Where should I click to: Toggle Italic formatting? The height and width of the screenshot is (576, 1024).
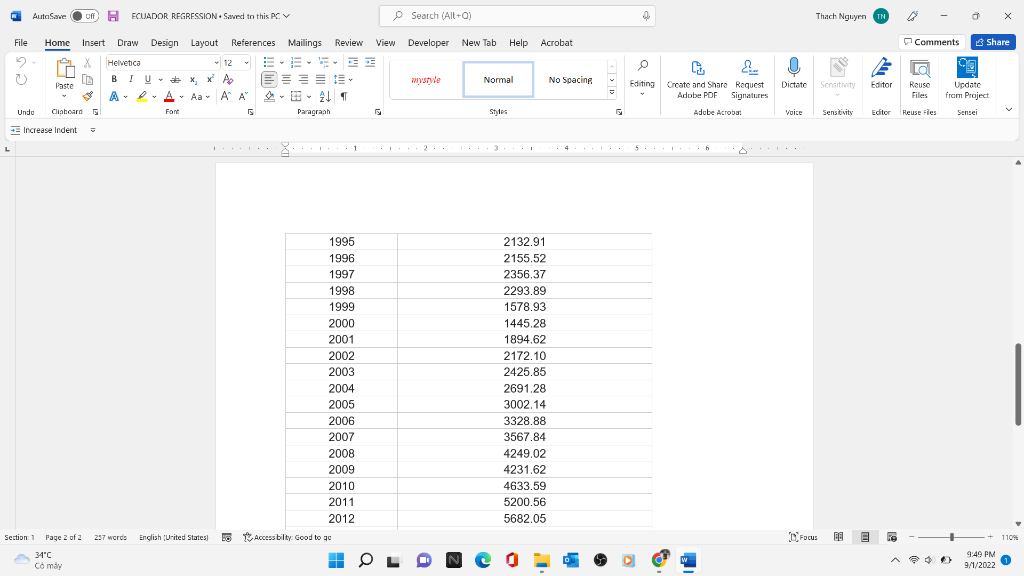coord(131,79)
